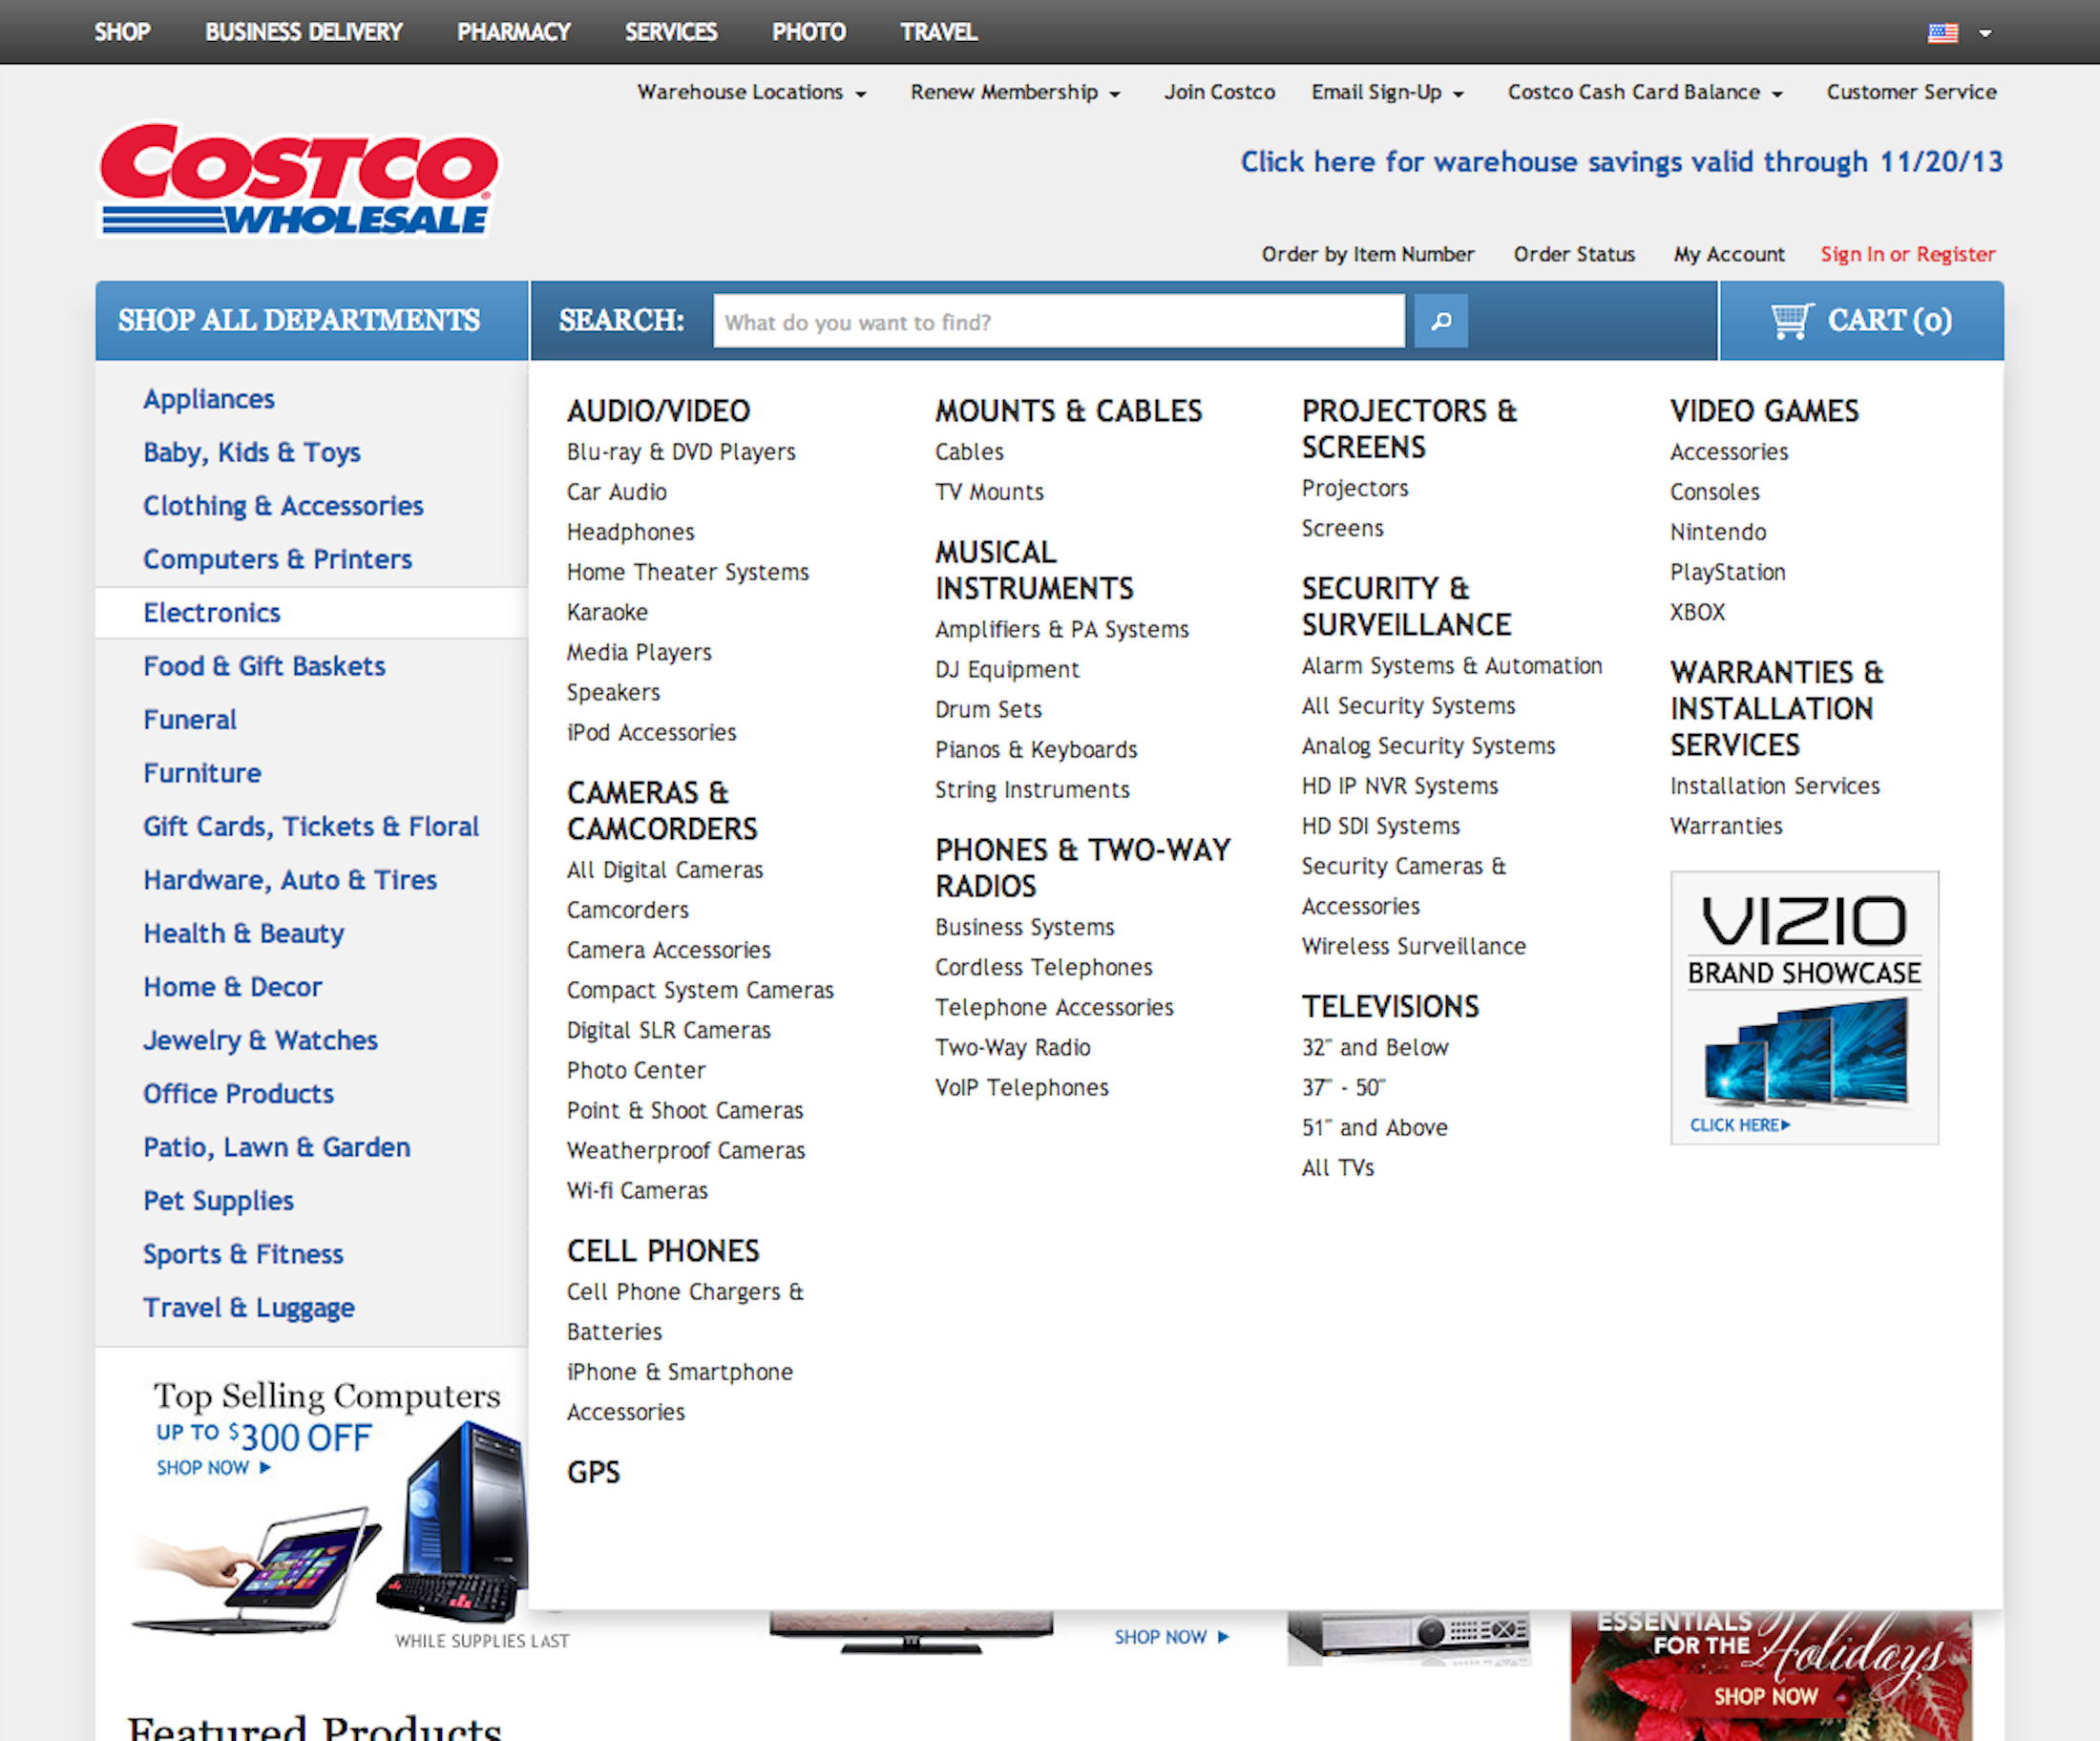Image resolution: width=2100 pixels, height=1741 pixels.
Task: Click the search magnifying glass icon
Action: (1440, 321)
